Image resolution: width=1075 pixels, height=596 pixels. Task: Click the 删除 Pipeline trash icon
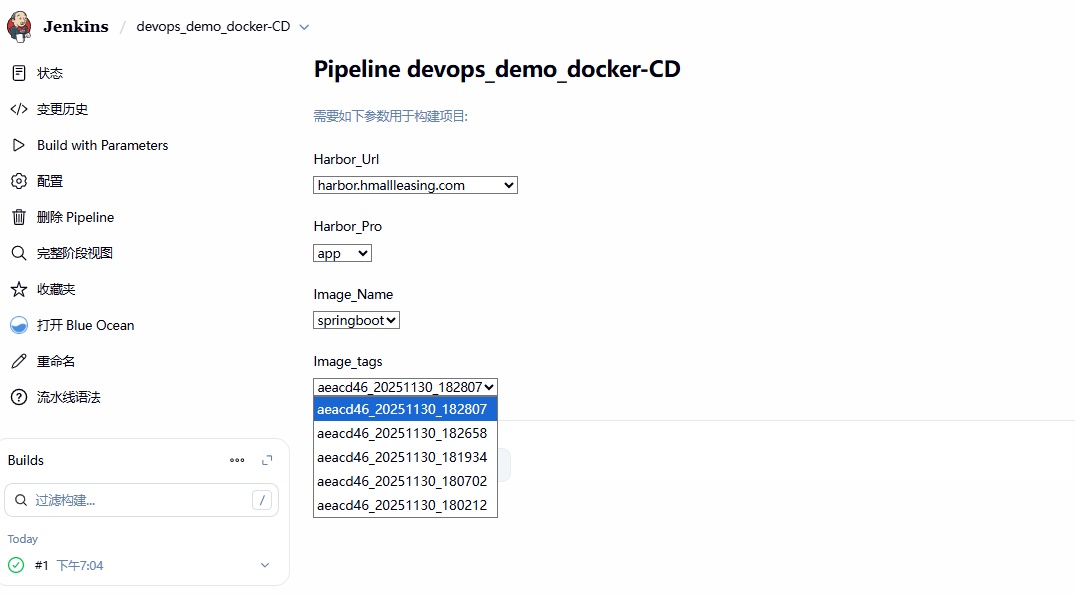(18, 217)
